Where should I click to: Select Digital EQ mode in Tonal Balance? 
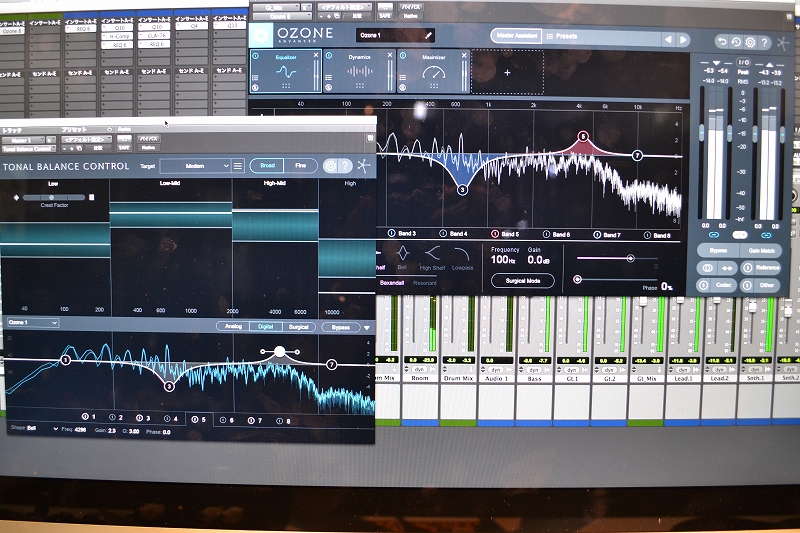click(265, 326)
